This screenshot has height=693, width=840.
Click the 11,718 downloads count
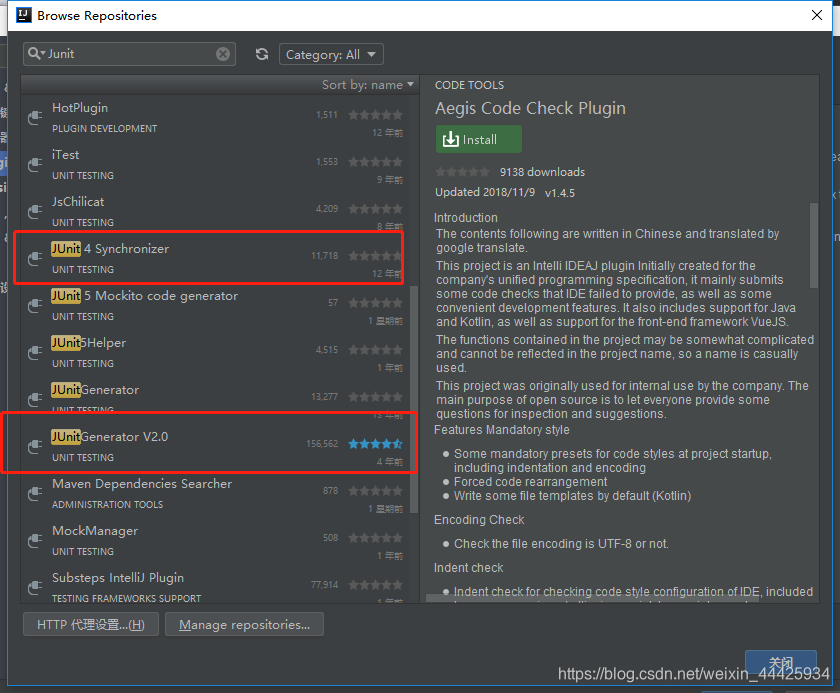[x=325, y=256]
